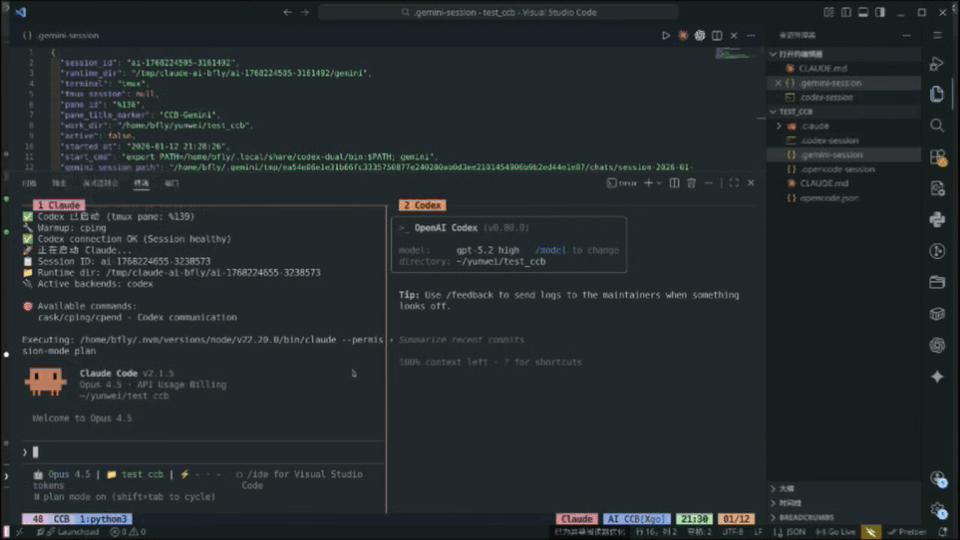Switch to the Output panel tab
Viewport: 960px width, 540px height.
(x=59, y=183)
